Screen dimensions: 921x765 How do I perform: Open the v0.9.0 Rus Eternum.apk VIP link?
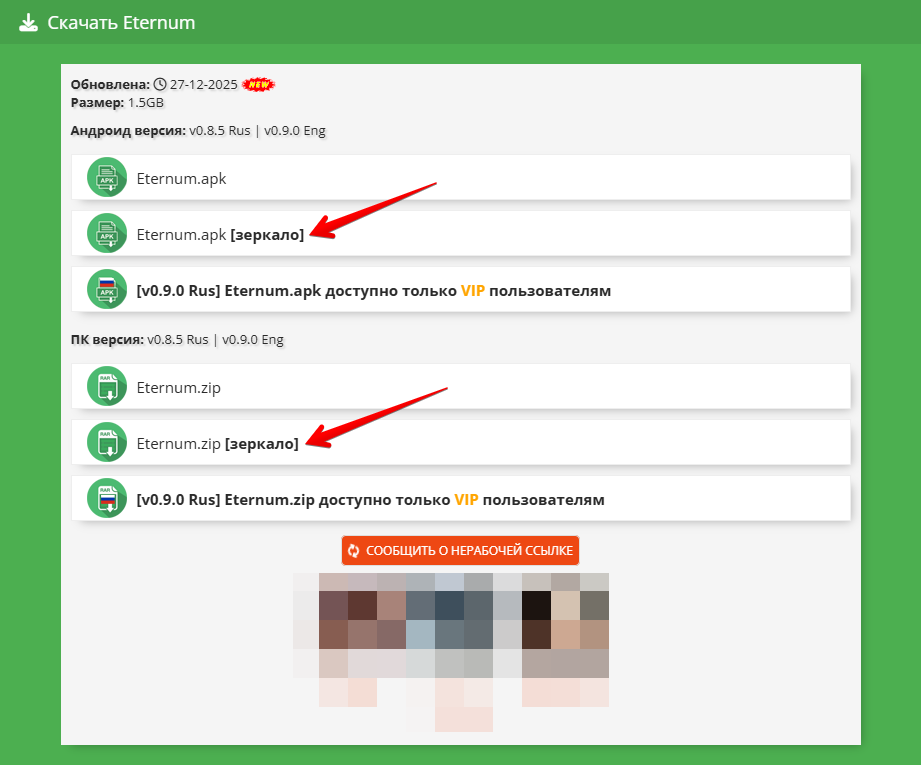coord(373,291)
